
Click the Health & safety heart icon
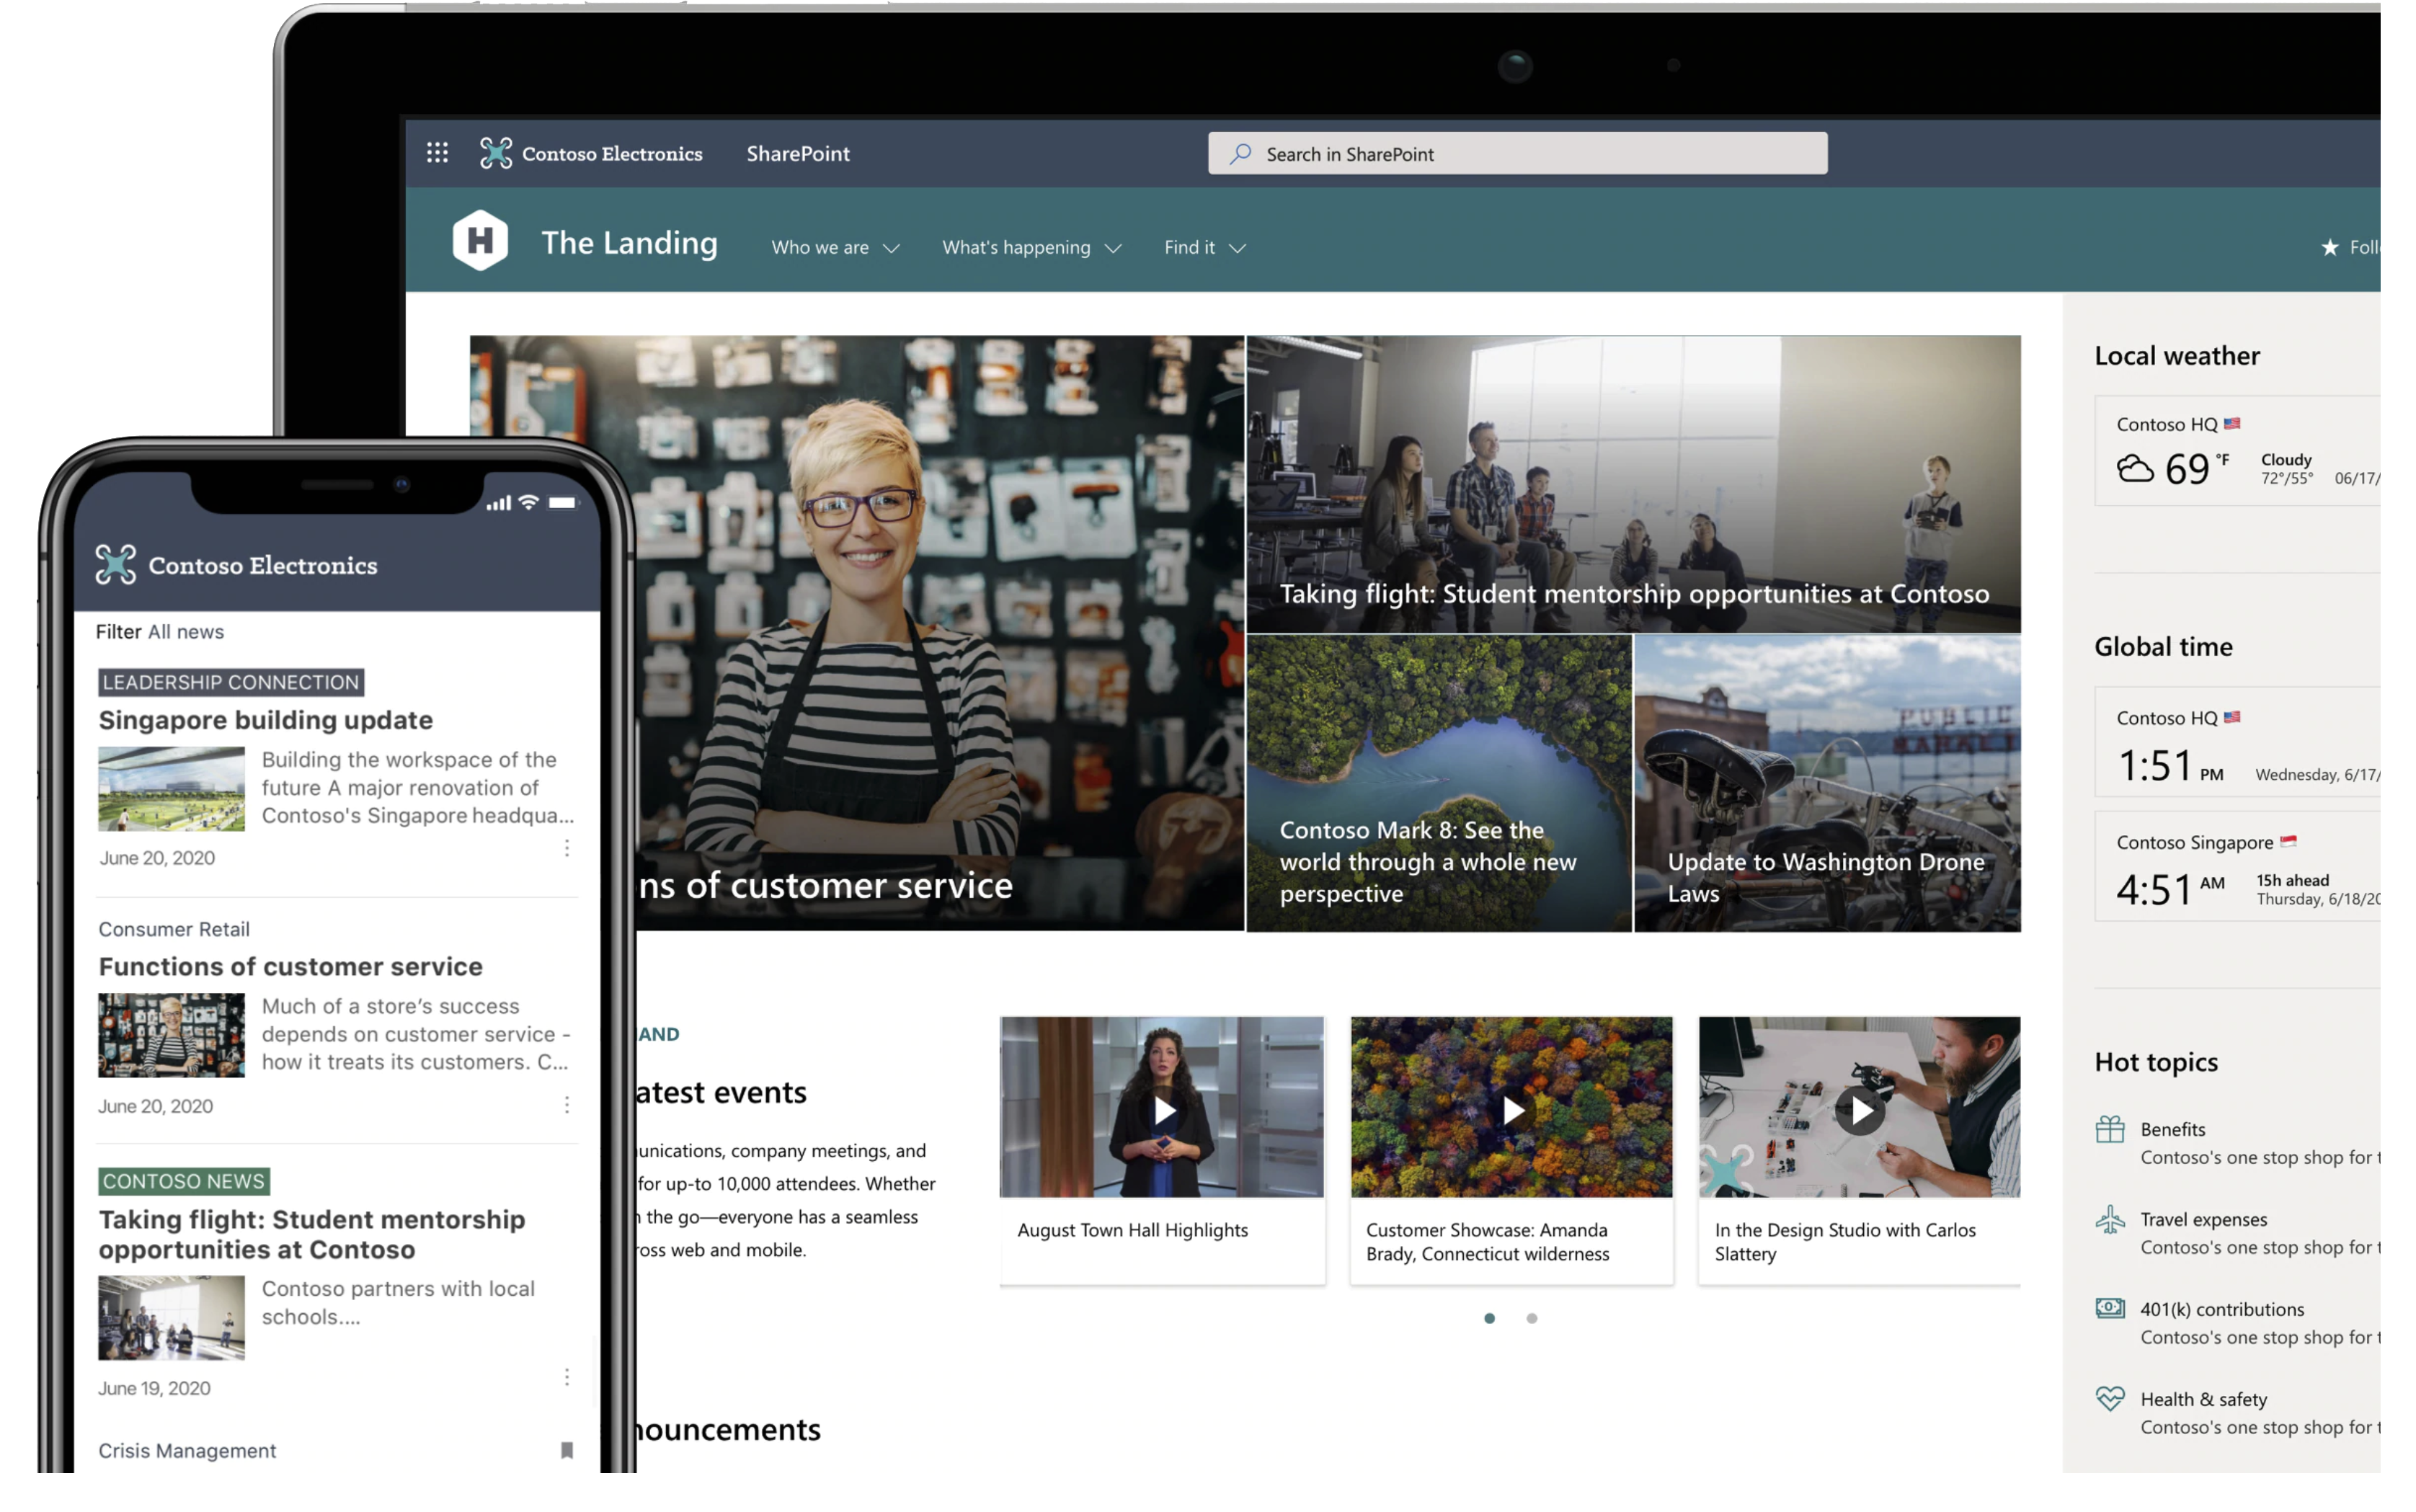coord(2110,1398)
